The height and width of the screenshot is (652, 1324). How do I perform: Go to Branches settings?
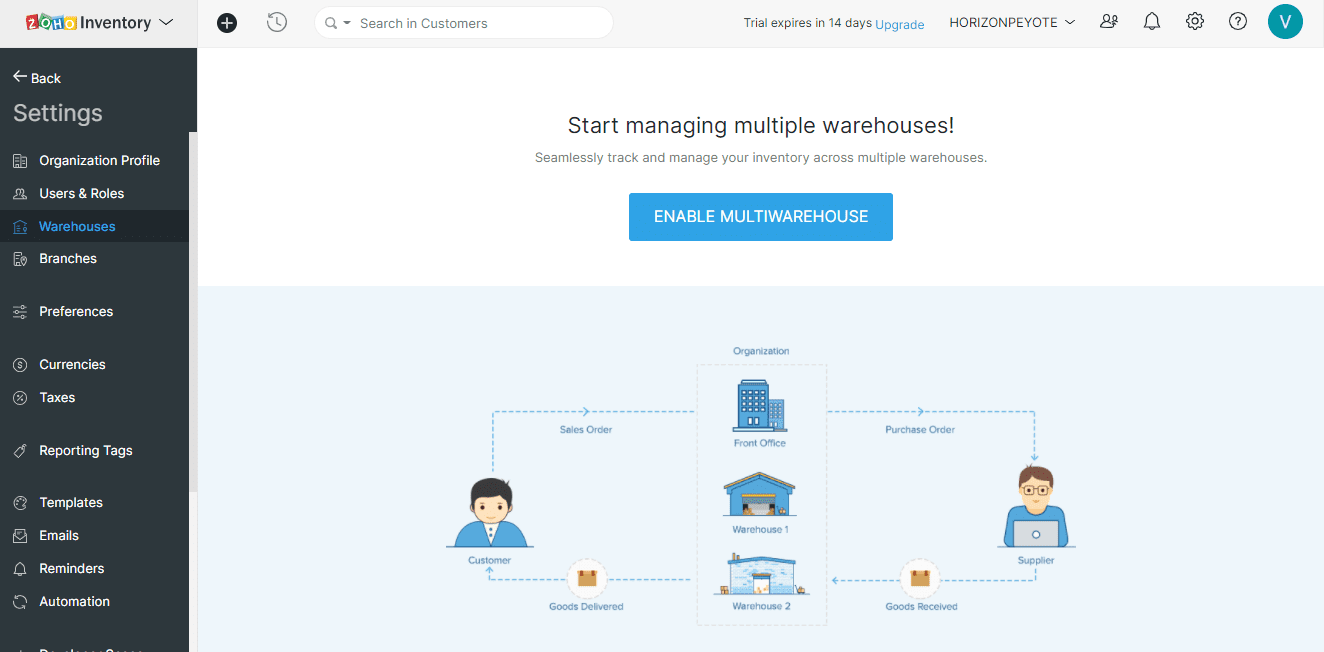[x=68, y=258]
